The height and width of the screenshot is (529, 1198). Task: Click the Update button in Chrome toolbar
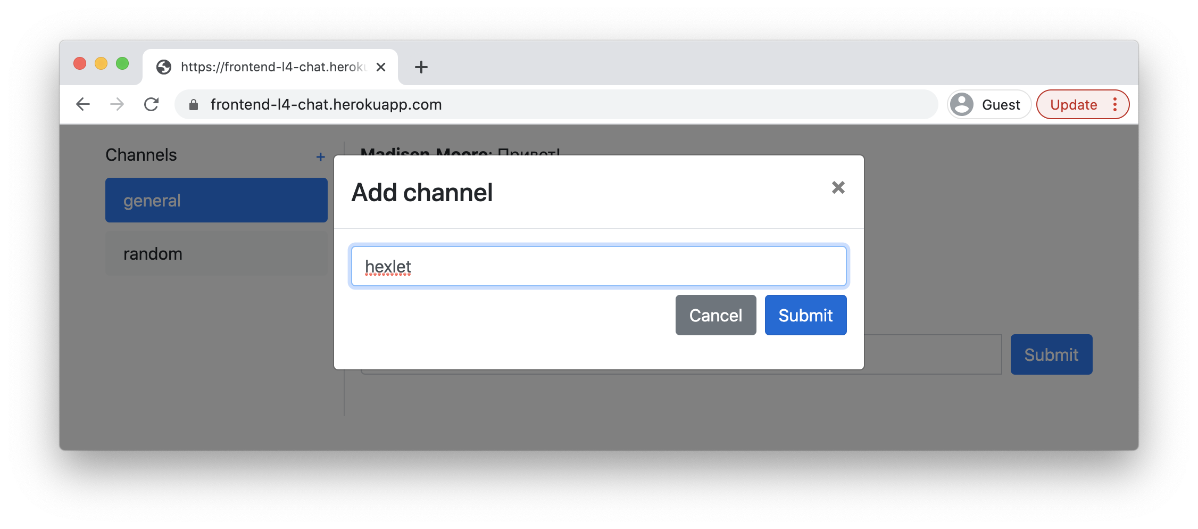click(x=1073, y=104)
